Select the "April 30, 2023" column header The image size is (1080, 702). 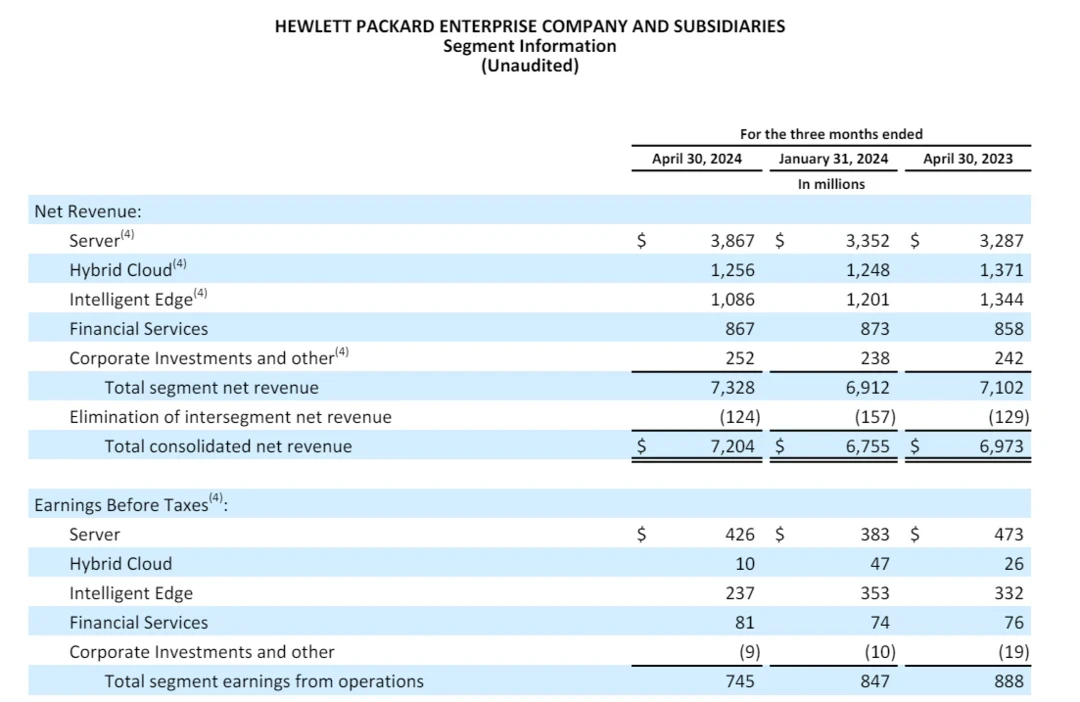(x=967, y=158)
